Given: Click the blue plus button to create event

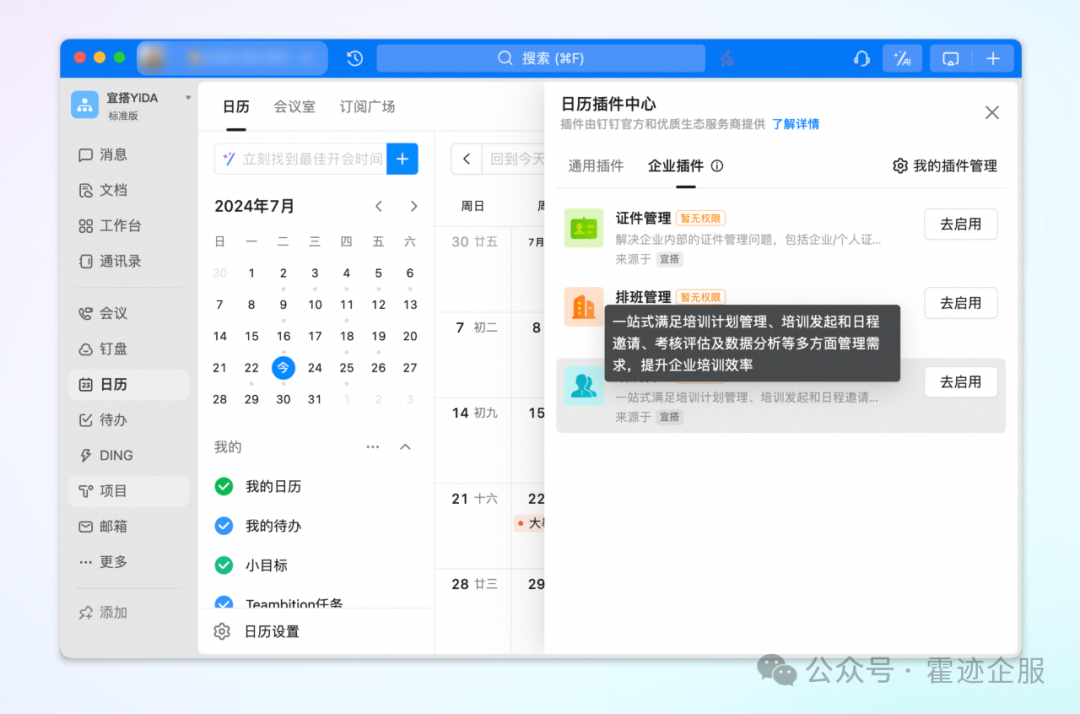Looking at the screenshot, I should click(x=402, y=159).
